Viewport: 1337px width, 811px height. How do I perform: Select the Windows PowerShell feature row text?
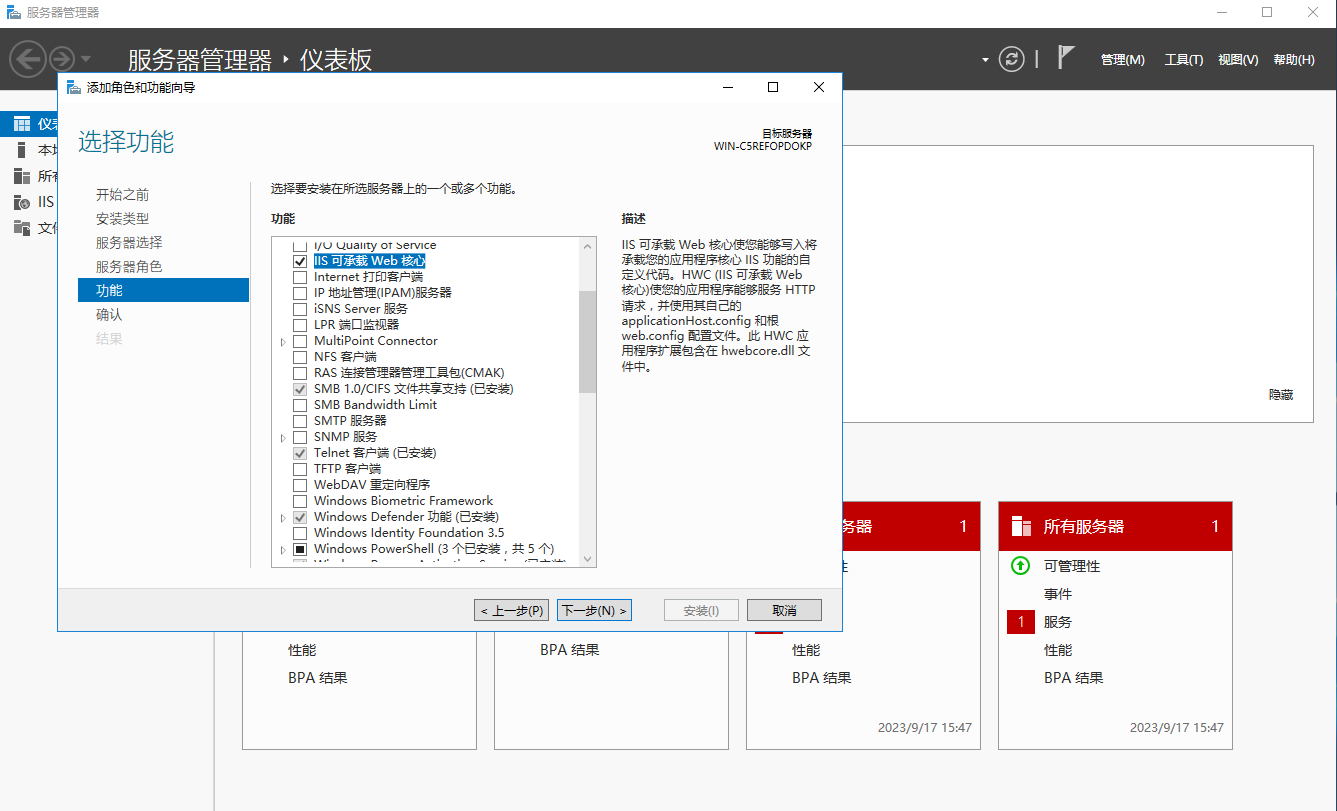pos(434,549)
